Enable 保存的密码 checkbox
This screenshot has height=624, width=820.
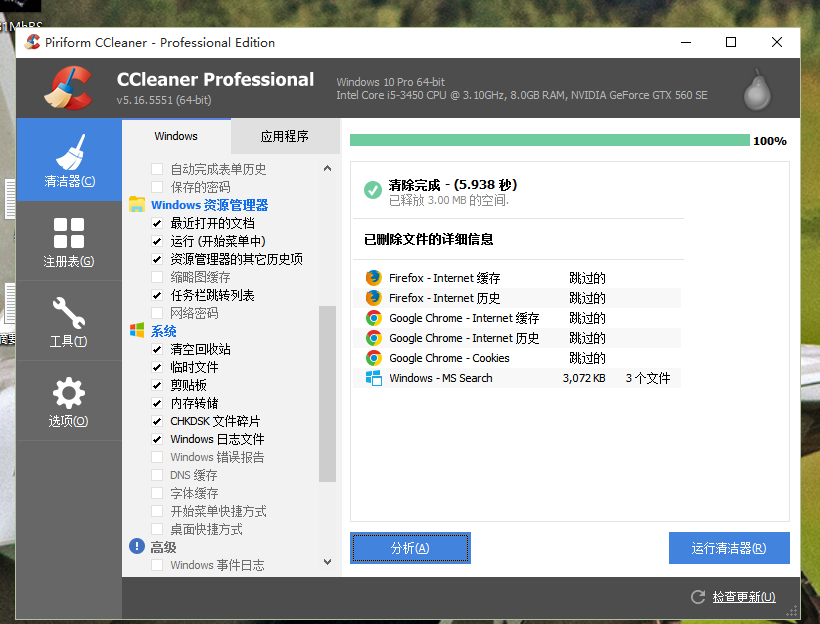[157, 187]
